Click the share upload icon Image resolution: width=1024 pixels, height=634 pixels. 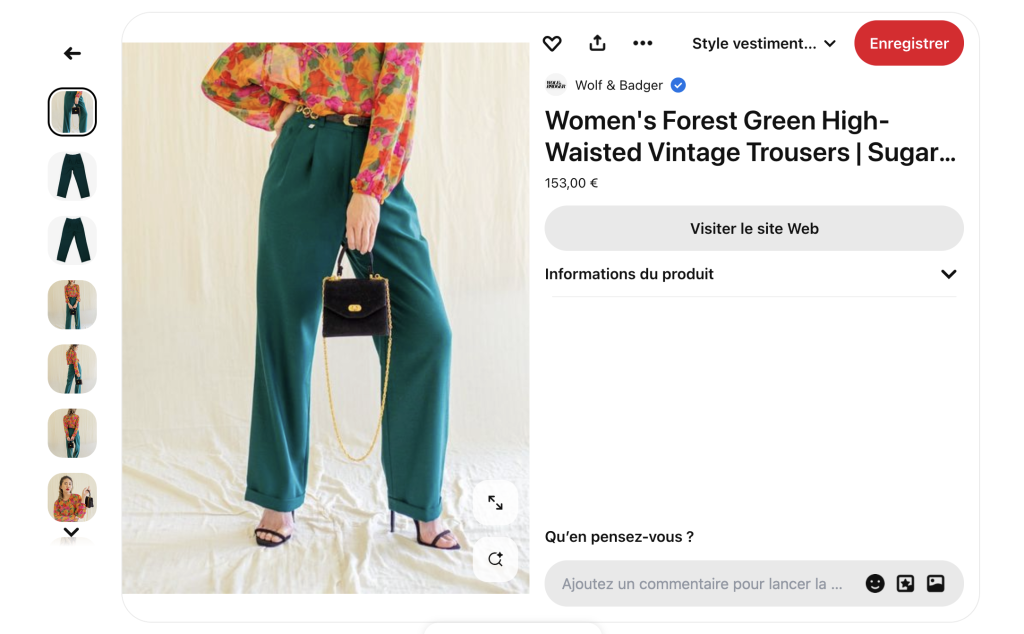597,43
